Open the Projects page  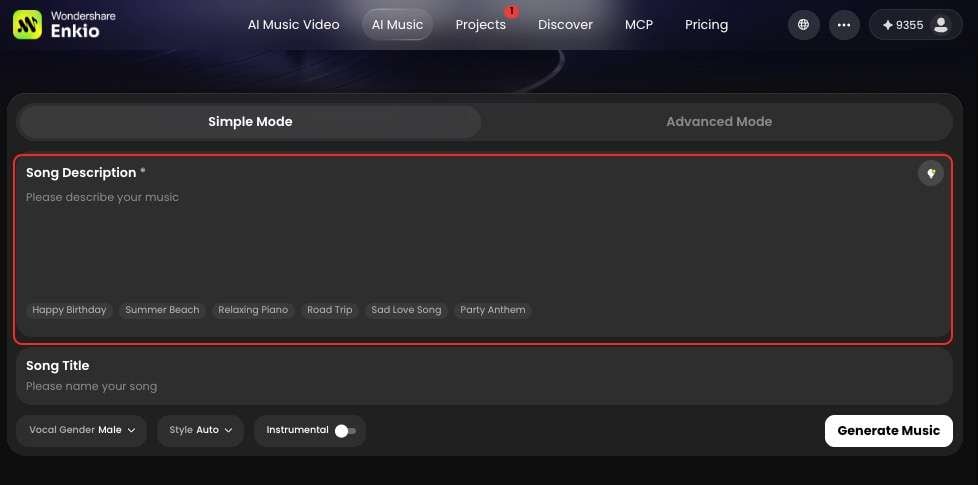click(480, 25)
